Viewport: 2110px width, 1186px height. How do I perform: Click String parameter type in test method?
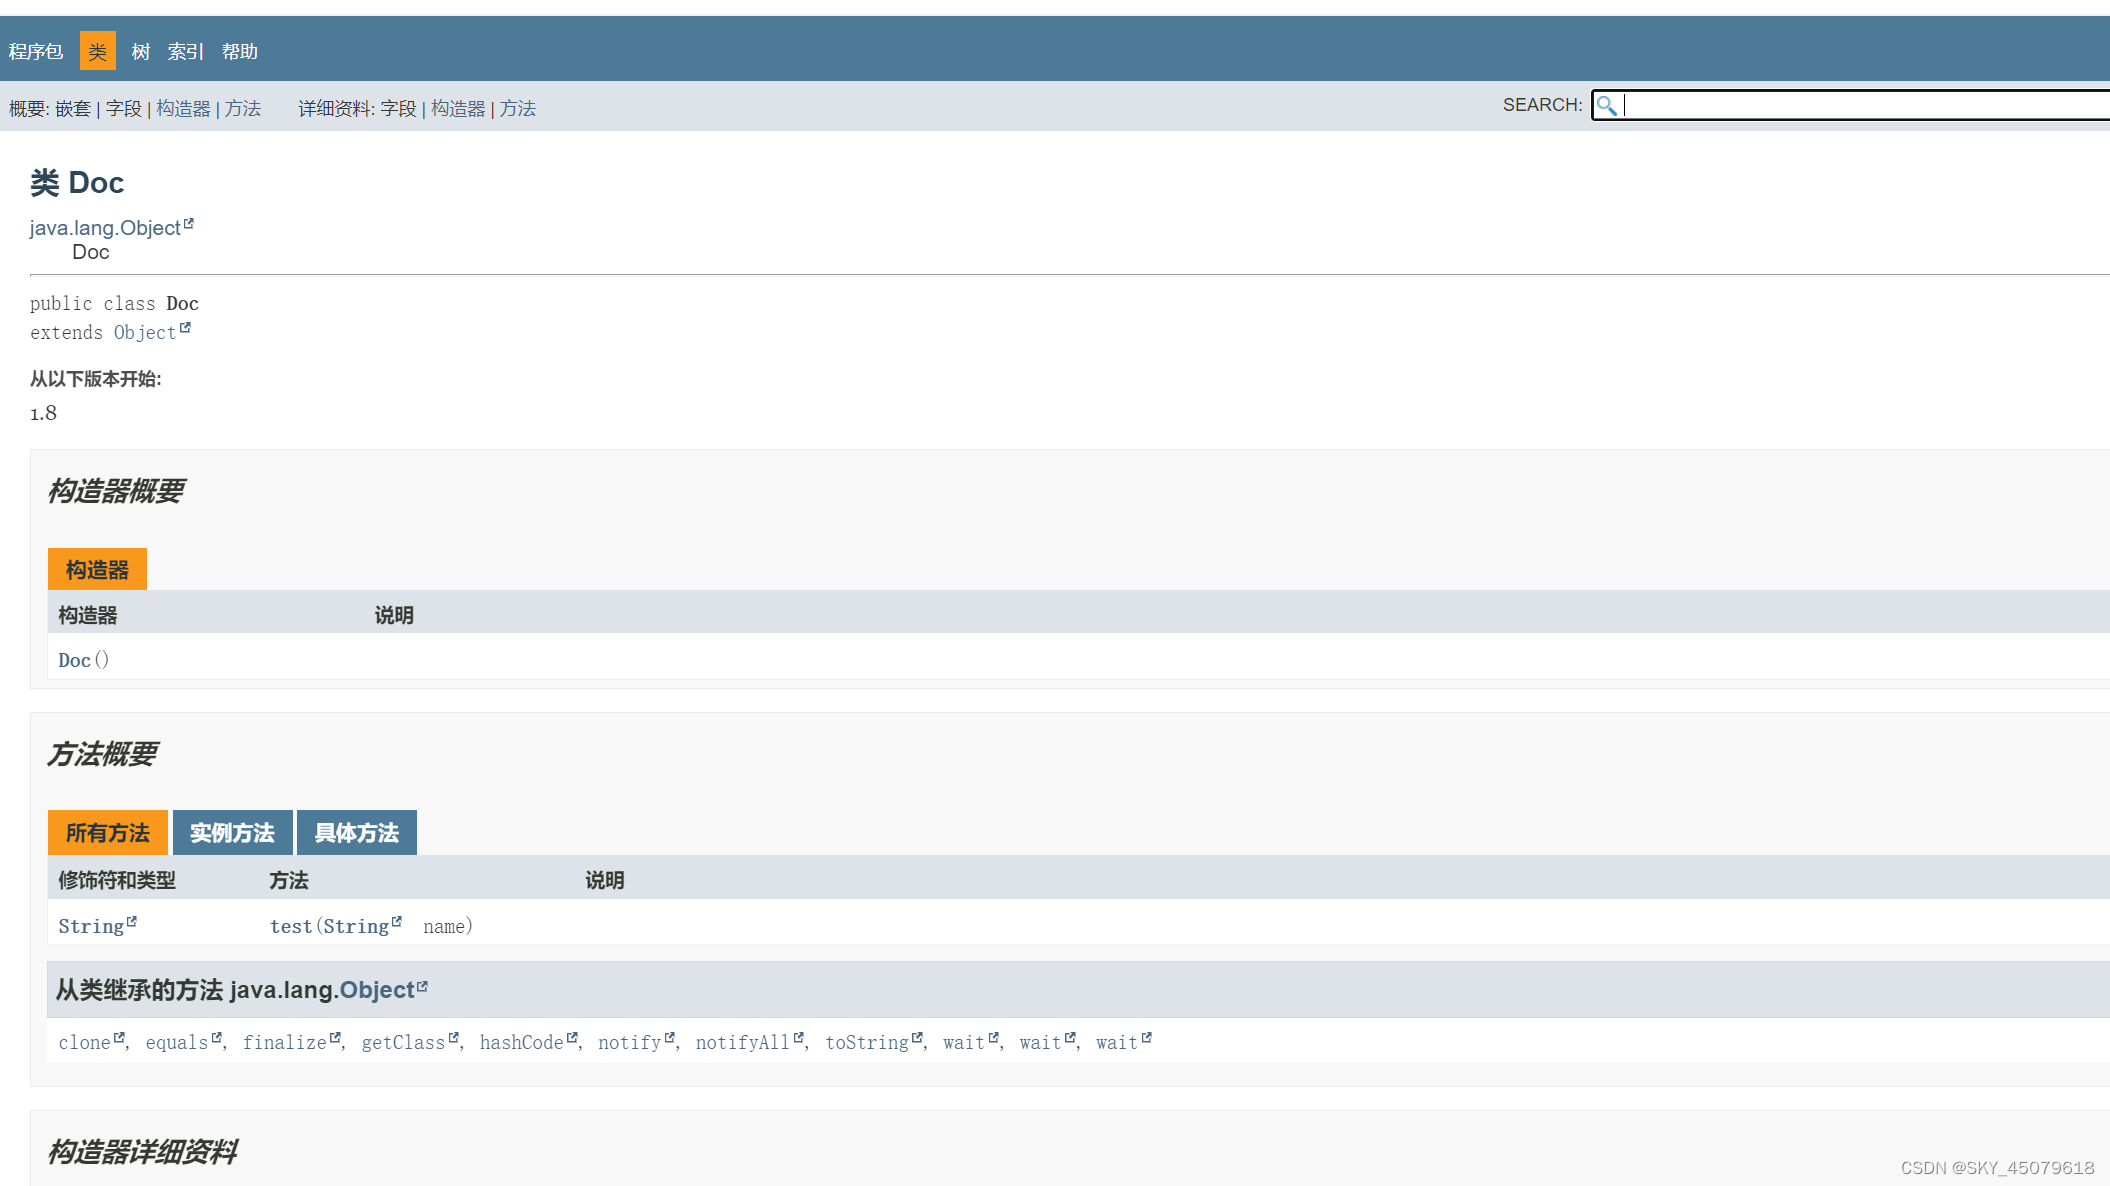[x=356, y=926]
